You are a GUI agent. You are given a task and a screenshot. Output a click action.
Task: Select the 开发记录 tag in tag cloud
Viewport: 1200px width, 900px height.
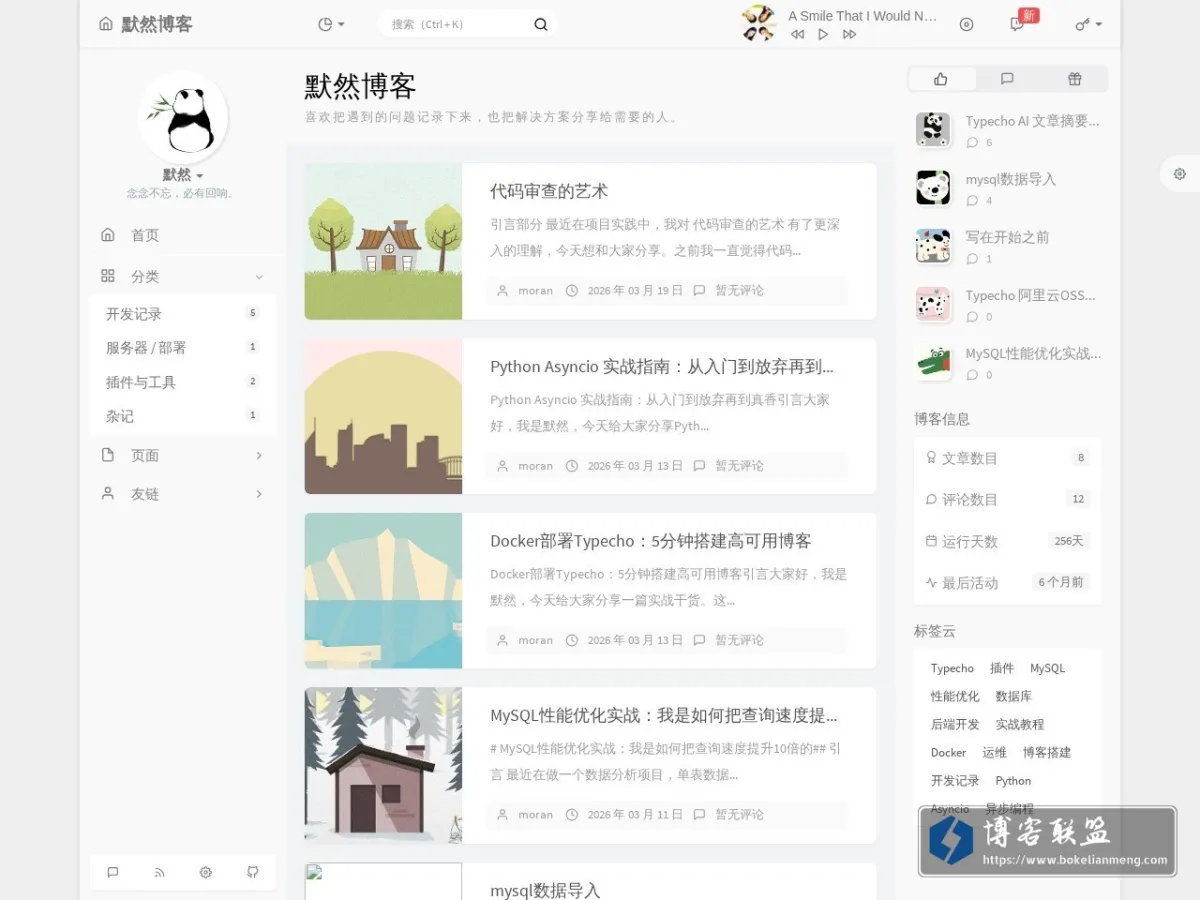click(955, 780)
